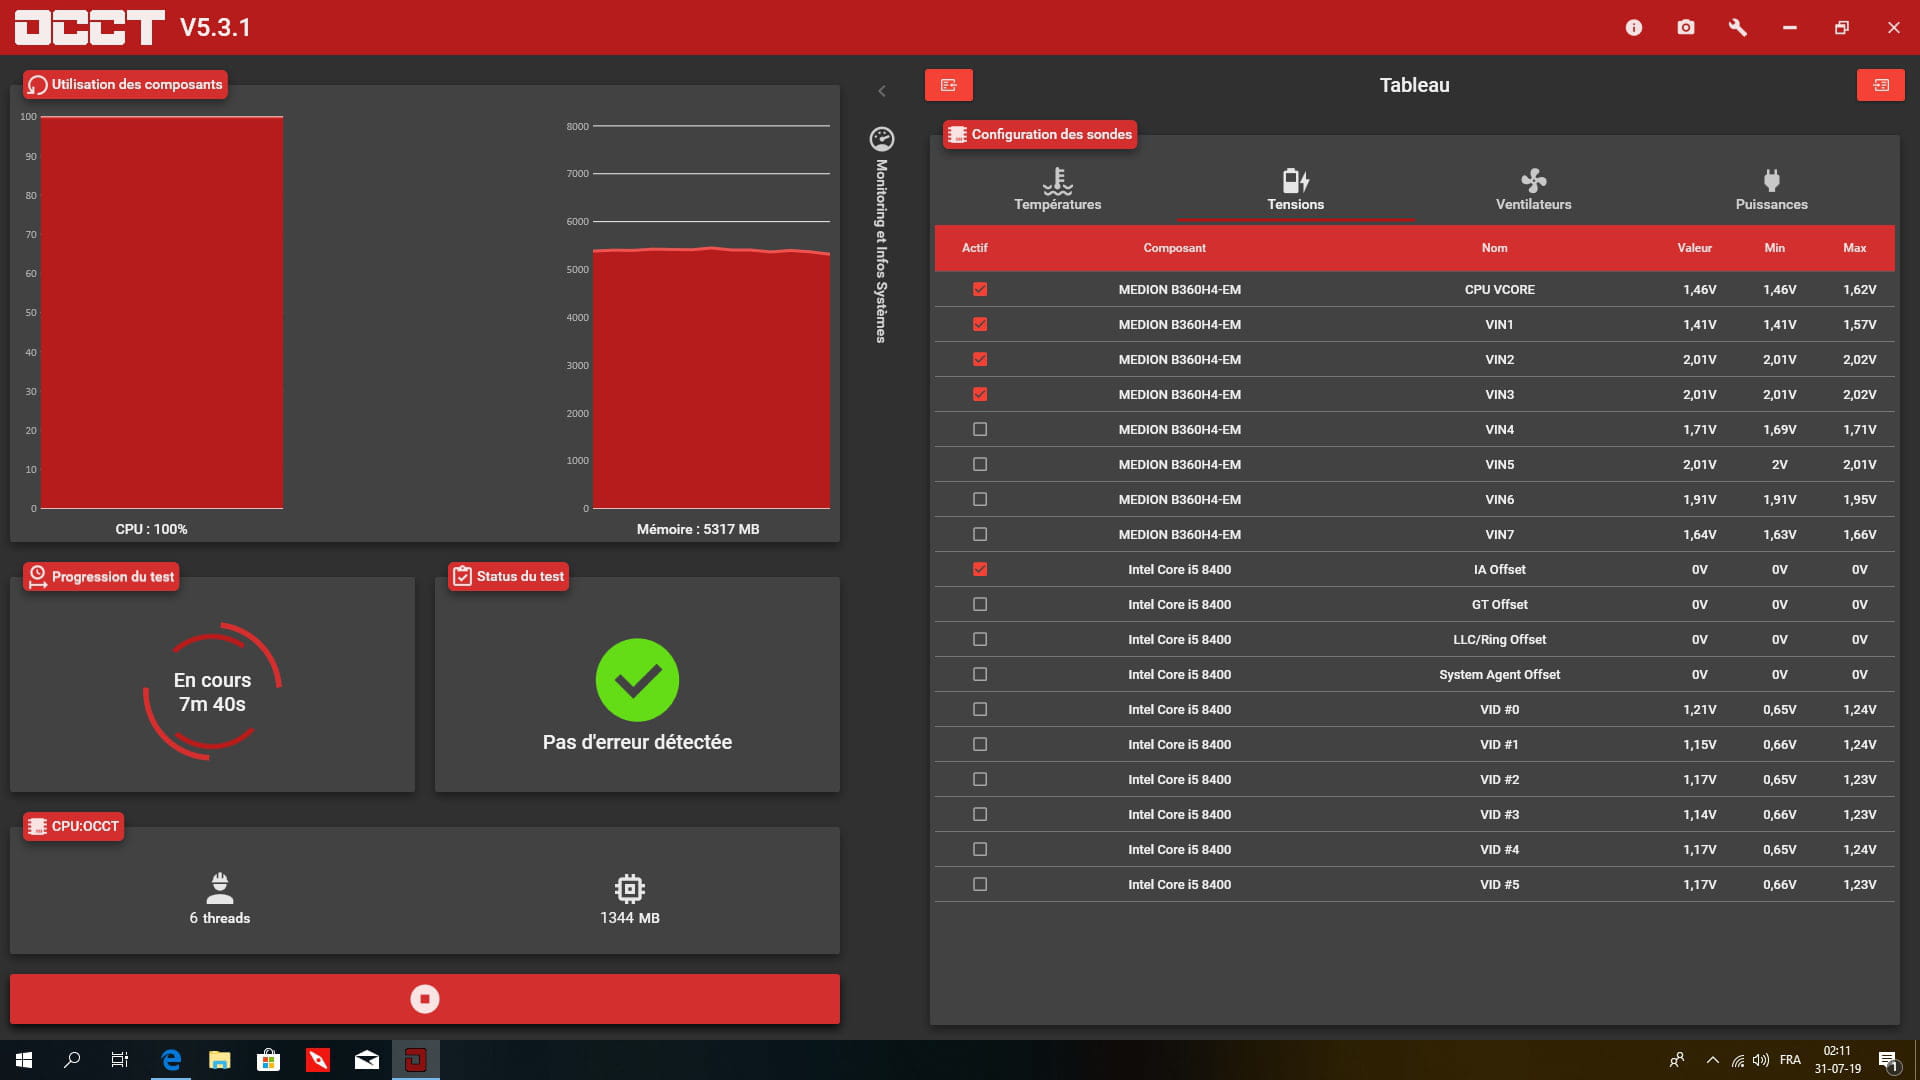Show hidden tray icons chevron
The width and height of the screenshot is (1920, 1080).
pos(1713,1060)
